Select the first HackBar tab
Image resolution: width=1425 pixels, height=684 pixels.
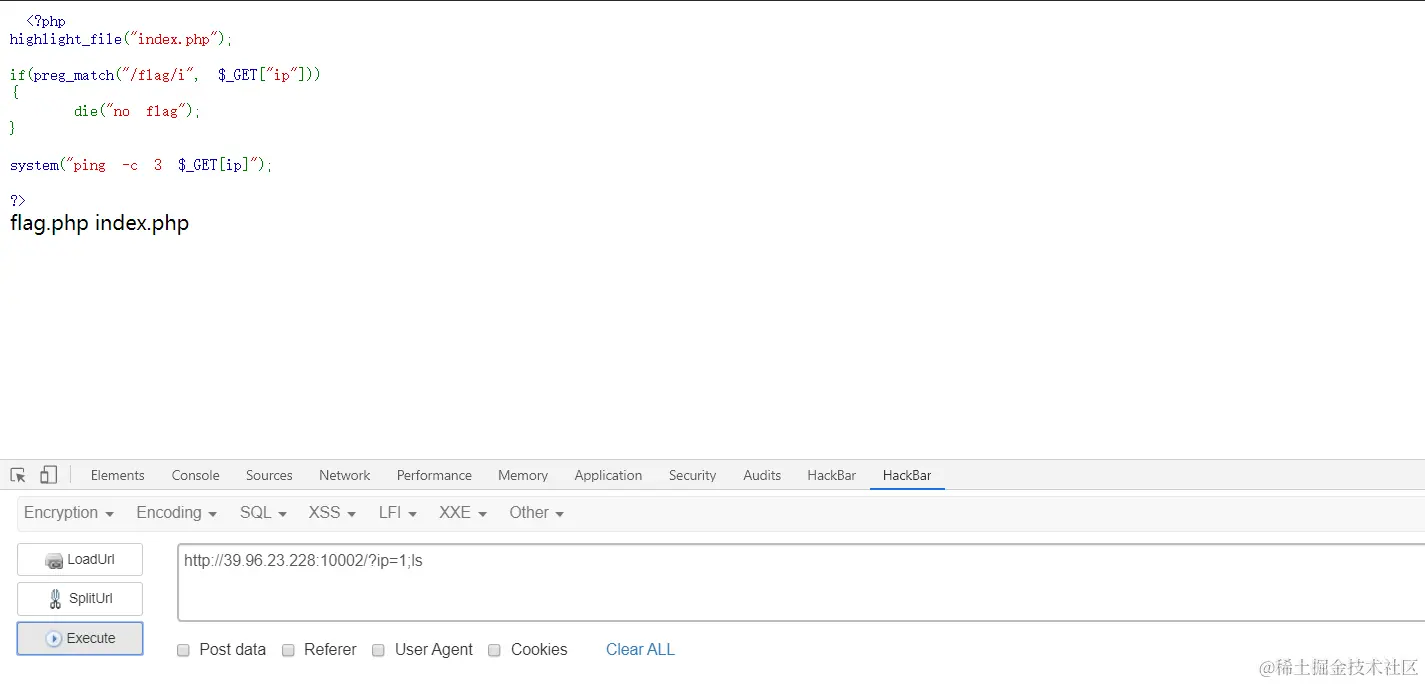click(832, 475)
